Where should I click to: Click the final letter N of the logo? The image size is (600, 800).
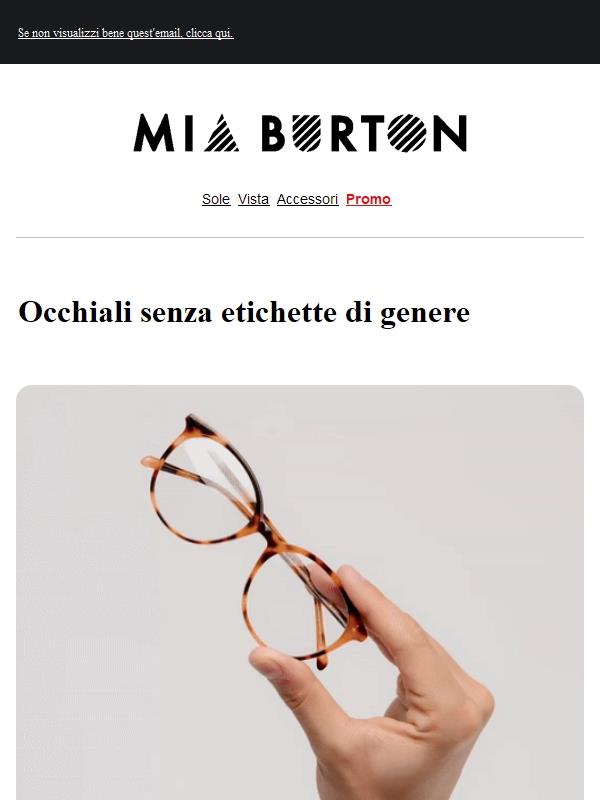click(x=449, y=133)
